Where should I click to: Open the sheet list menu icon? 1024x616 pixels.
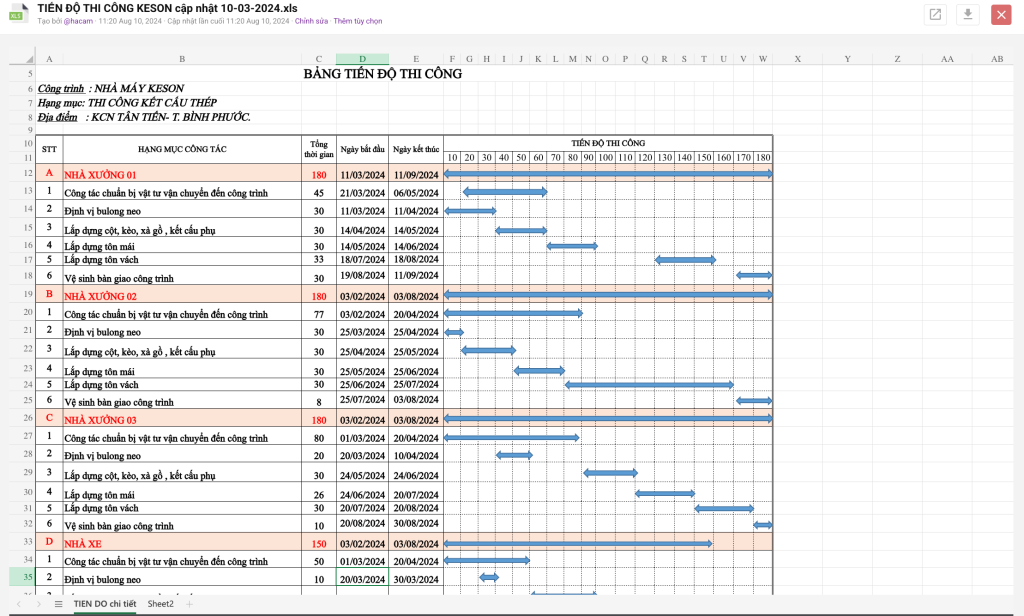point(58,604)
